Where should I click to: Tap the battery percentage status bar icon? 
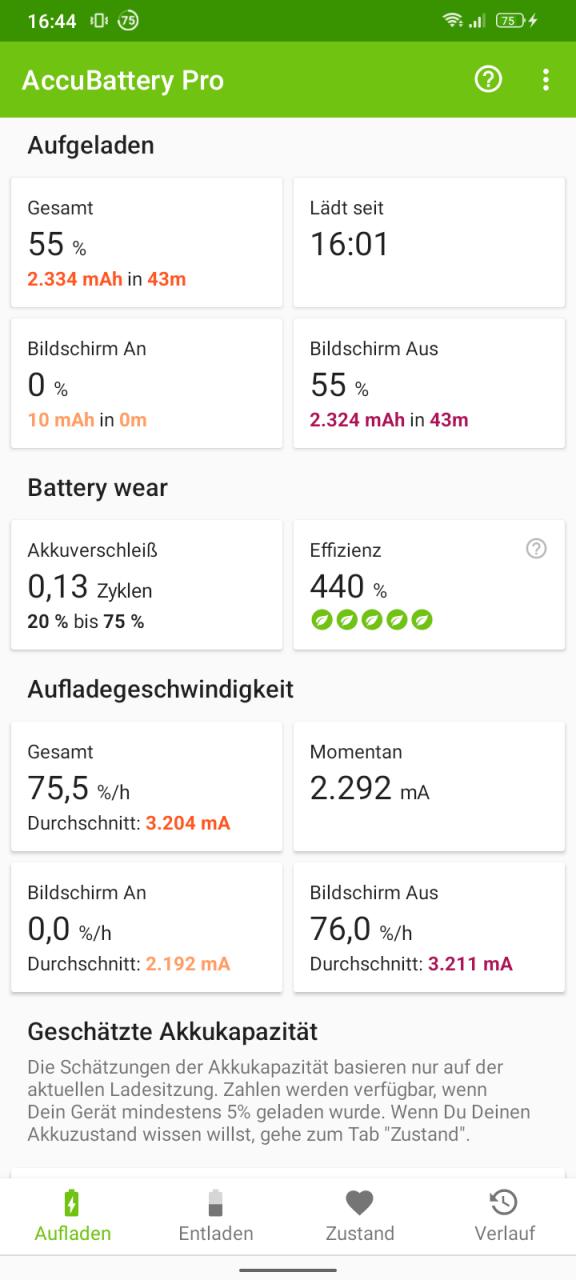click(510, 20)
